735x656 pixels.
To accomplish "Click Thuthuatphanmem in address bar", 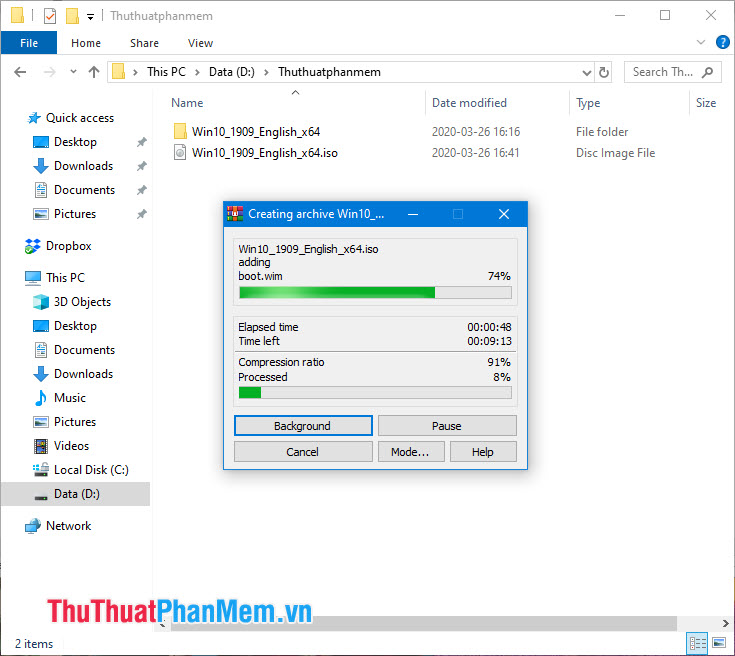I will [330, 72].
